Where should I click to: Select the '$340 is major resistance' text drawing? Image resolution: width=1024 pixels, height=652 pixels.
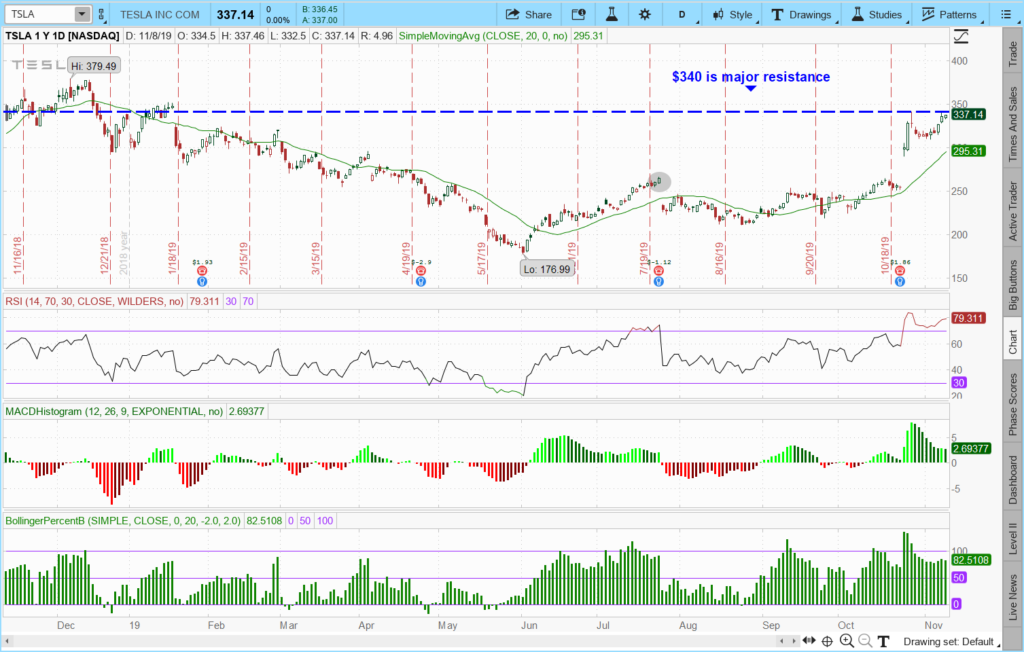click(751, 77)
